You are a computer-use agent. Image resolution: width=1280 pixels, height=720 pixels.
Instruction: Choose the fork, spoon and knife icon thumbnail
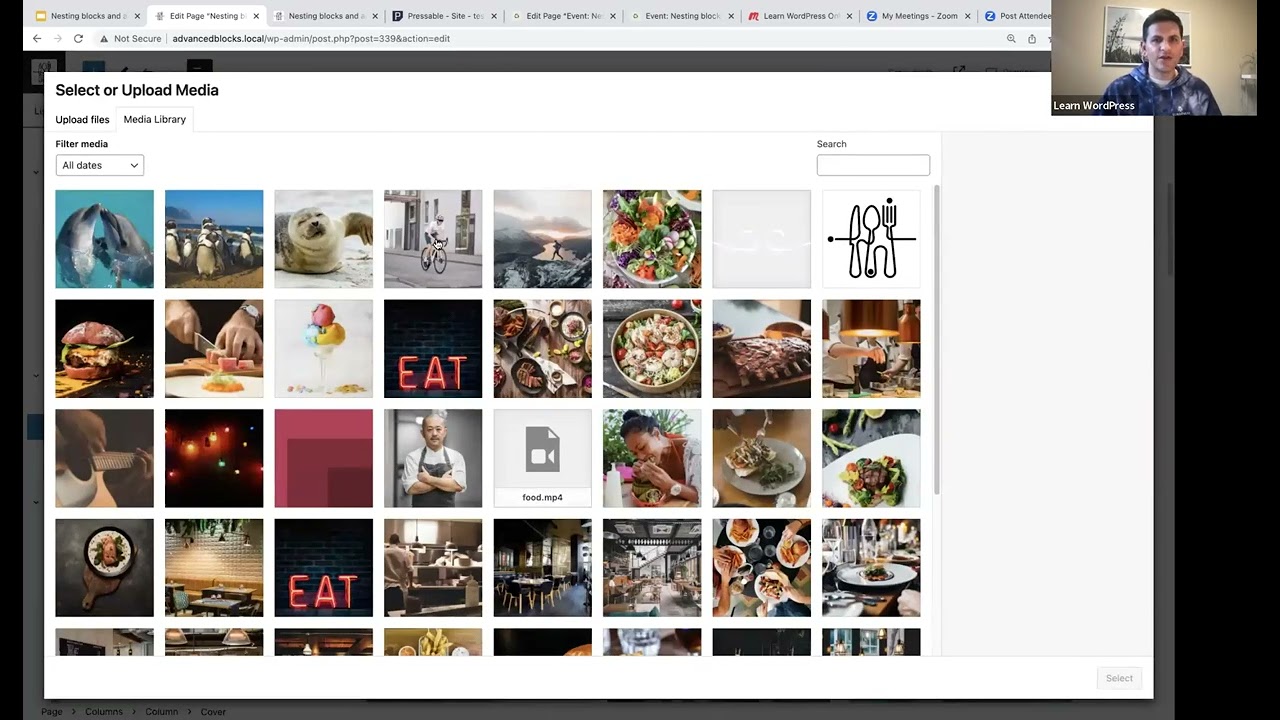(871, 239)
